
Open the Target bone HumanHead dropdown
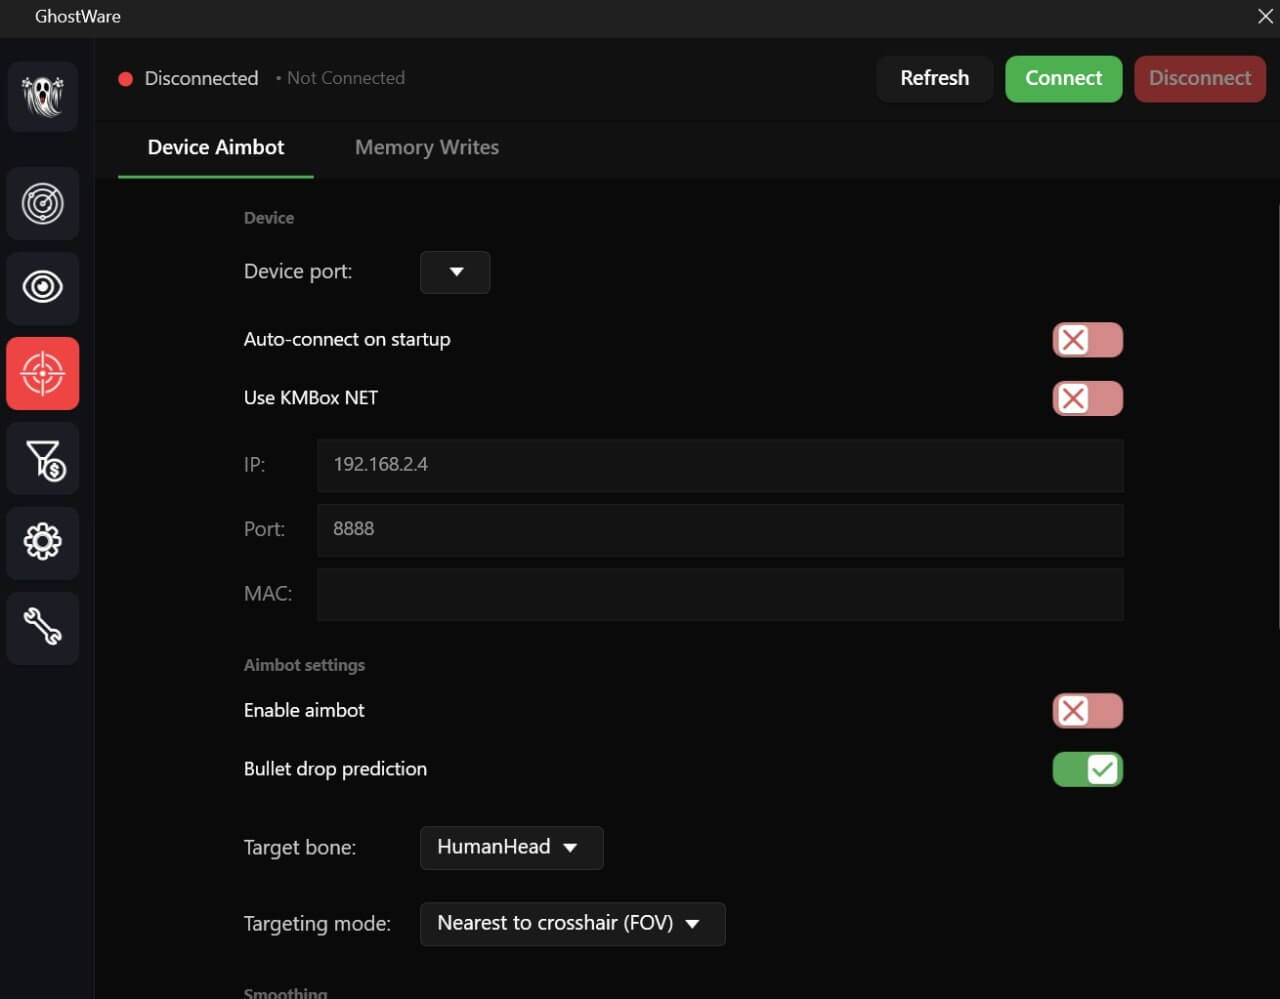pos(511,847)
